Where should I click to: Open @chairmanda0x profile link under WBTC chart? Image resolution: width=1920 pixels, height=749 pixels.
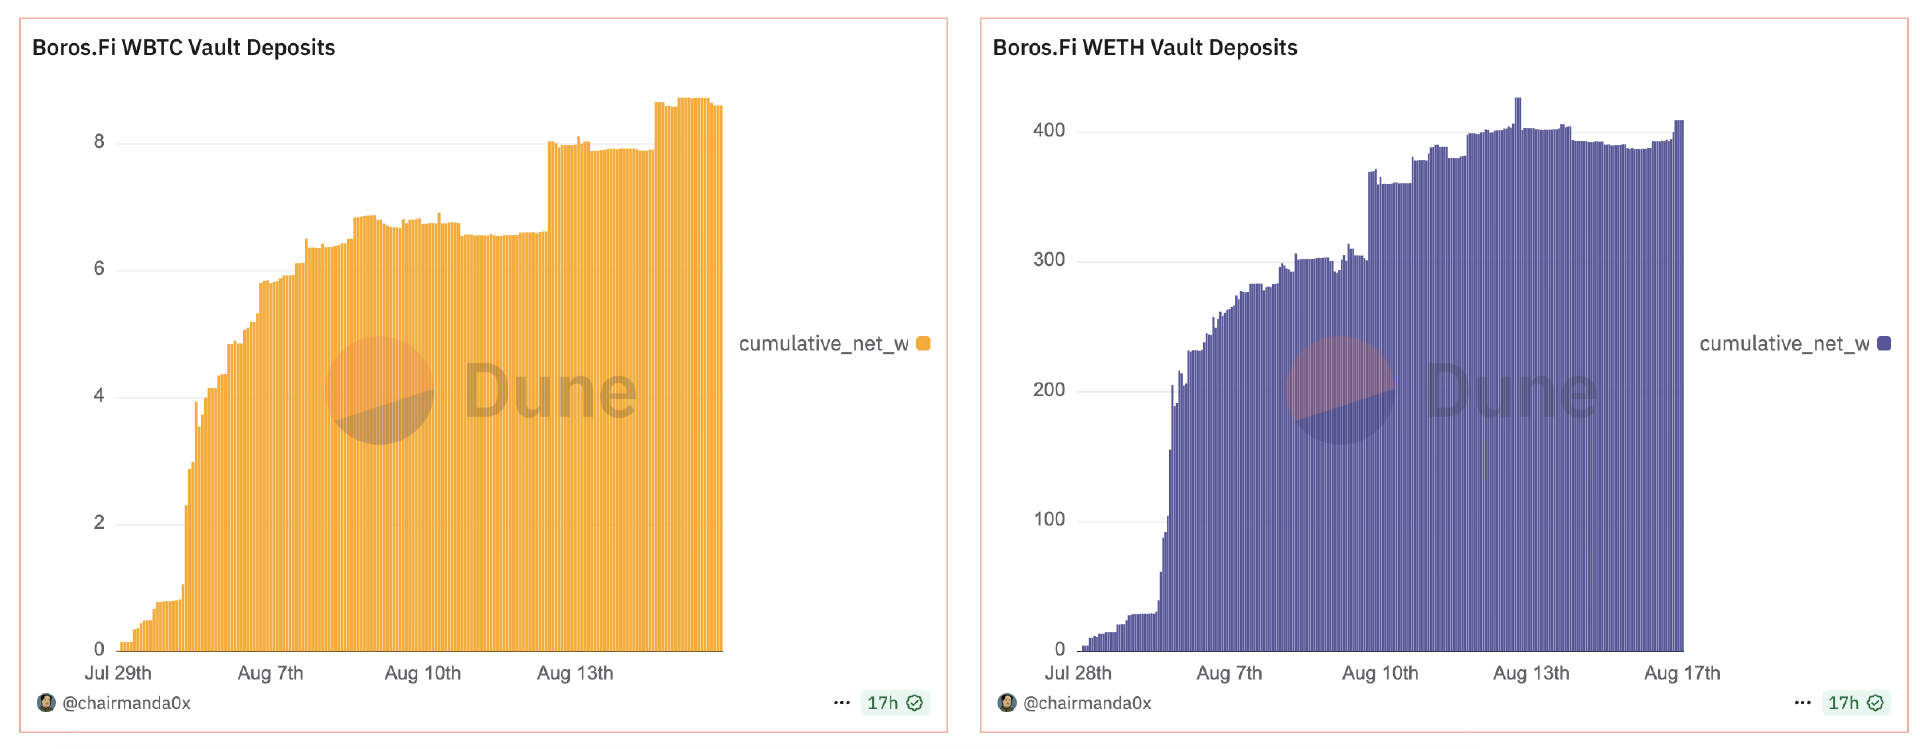(x=127, y=703)
